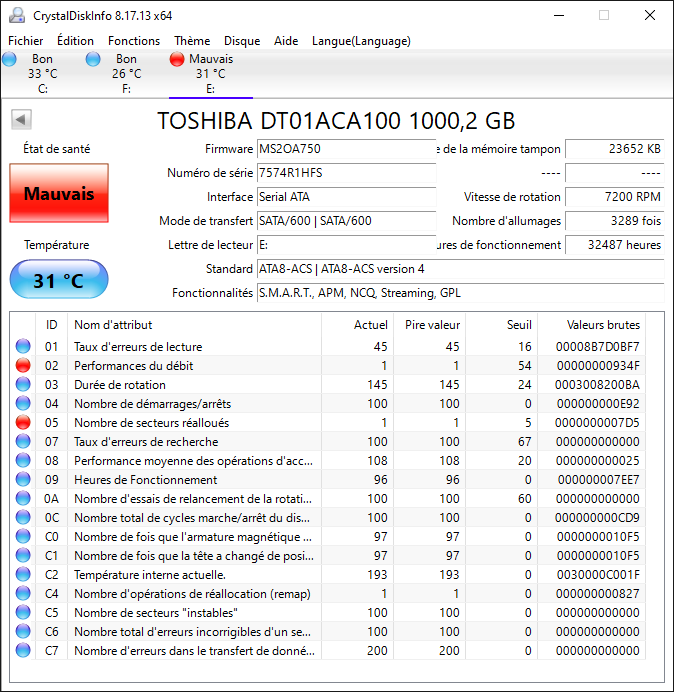The image size is (674, 692).
Task: Select row Nombre de secteurs "instables"
Action: point(328,612)
